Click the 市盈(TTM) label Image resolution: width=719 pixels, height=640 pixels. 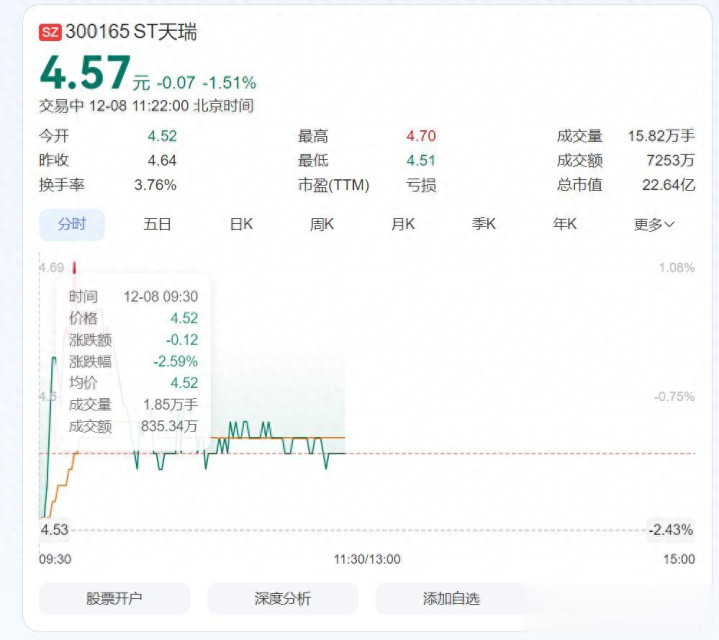tap(333, 184)
